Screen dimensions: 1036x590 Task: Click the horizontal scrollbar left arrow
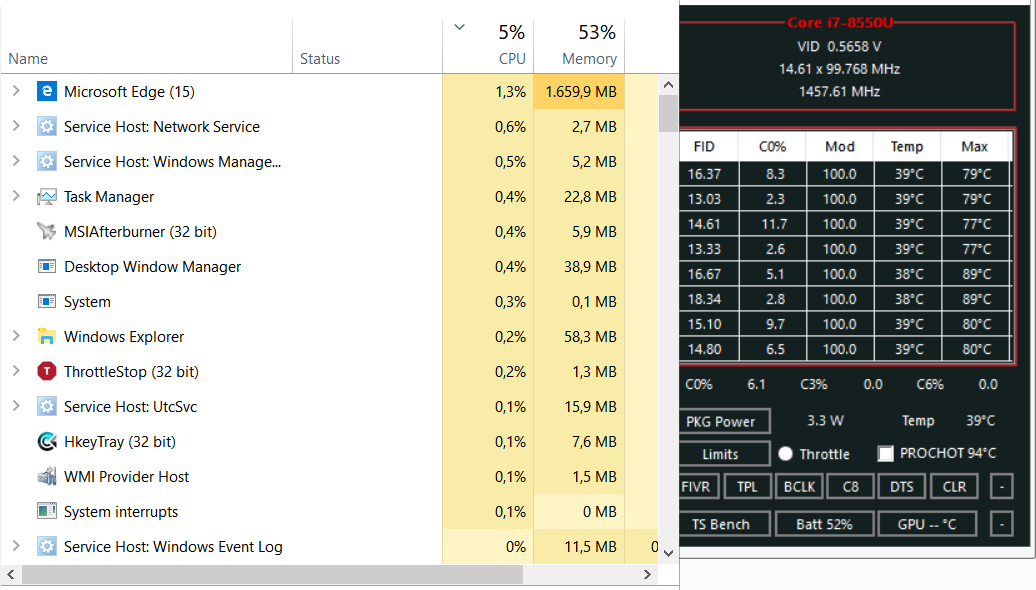click(x=11, y=575)
